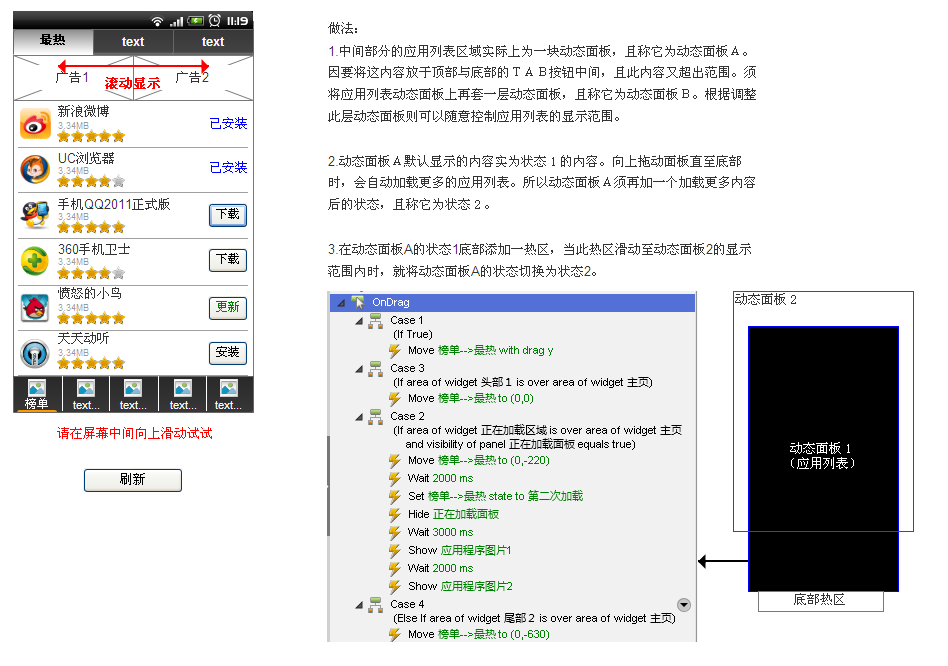Click 更新 button for 愤怒的小鸟

point(228,307)
